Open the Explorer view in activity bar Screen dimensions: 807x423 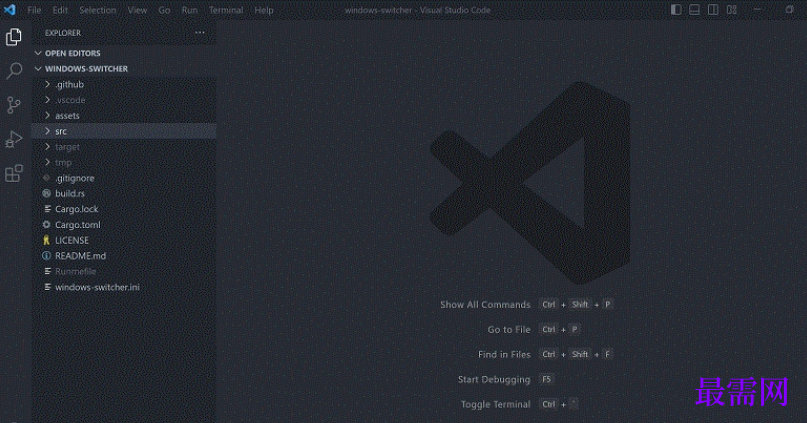coord(14,37)
